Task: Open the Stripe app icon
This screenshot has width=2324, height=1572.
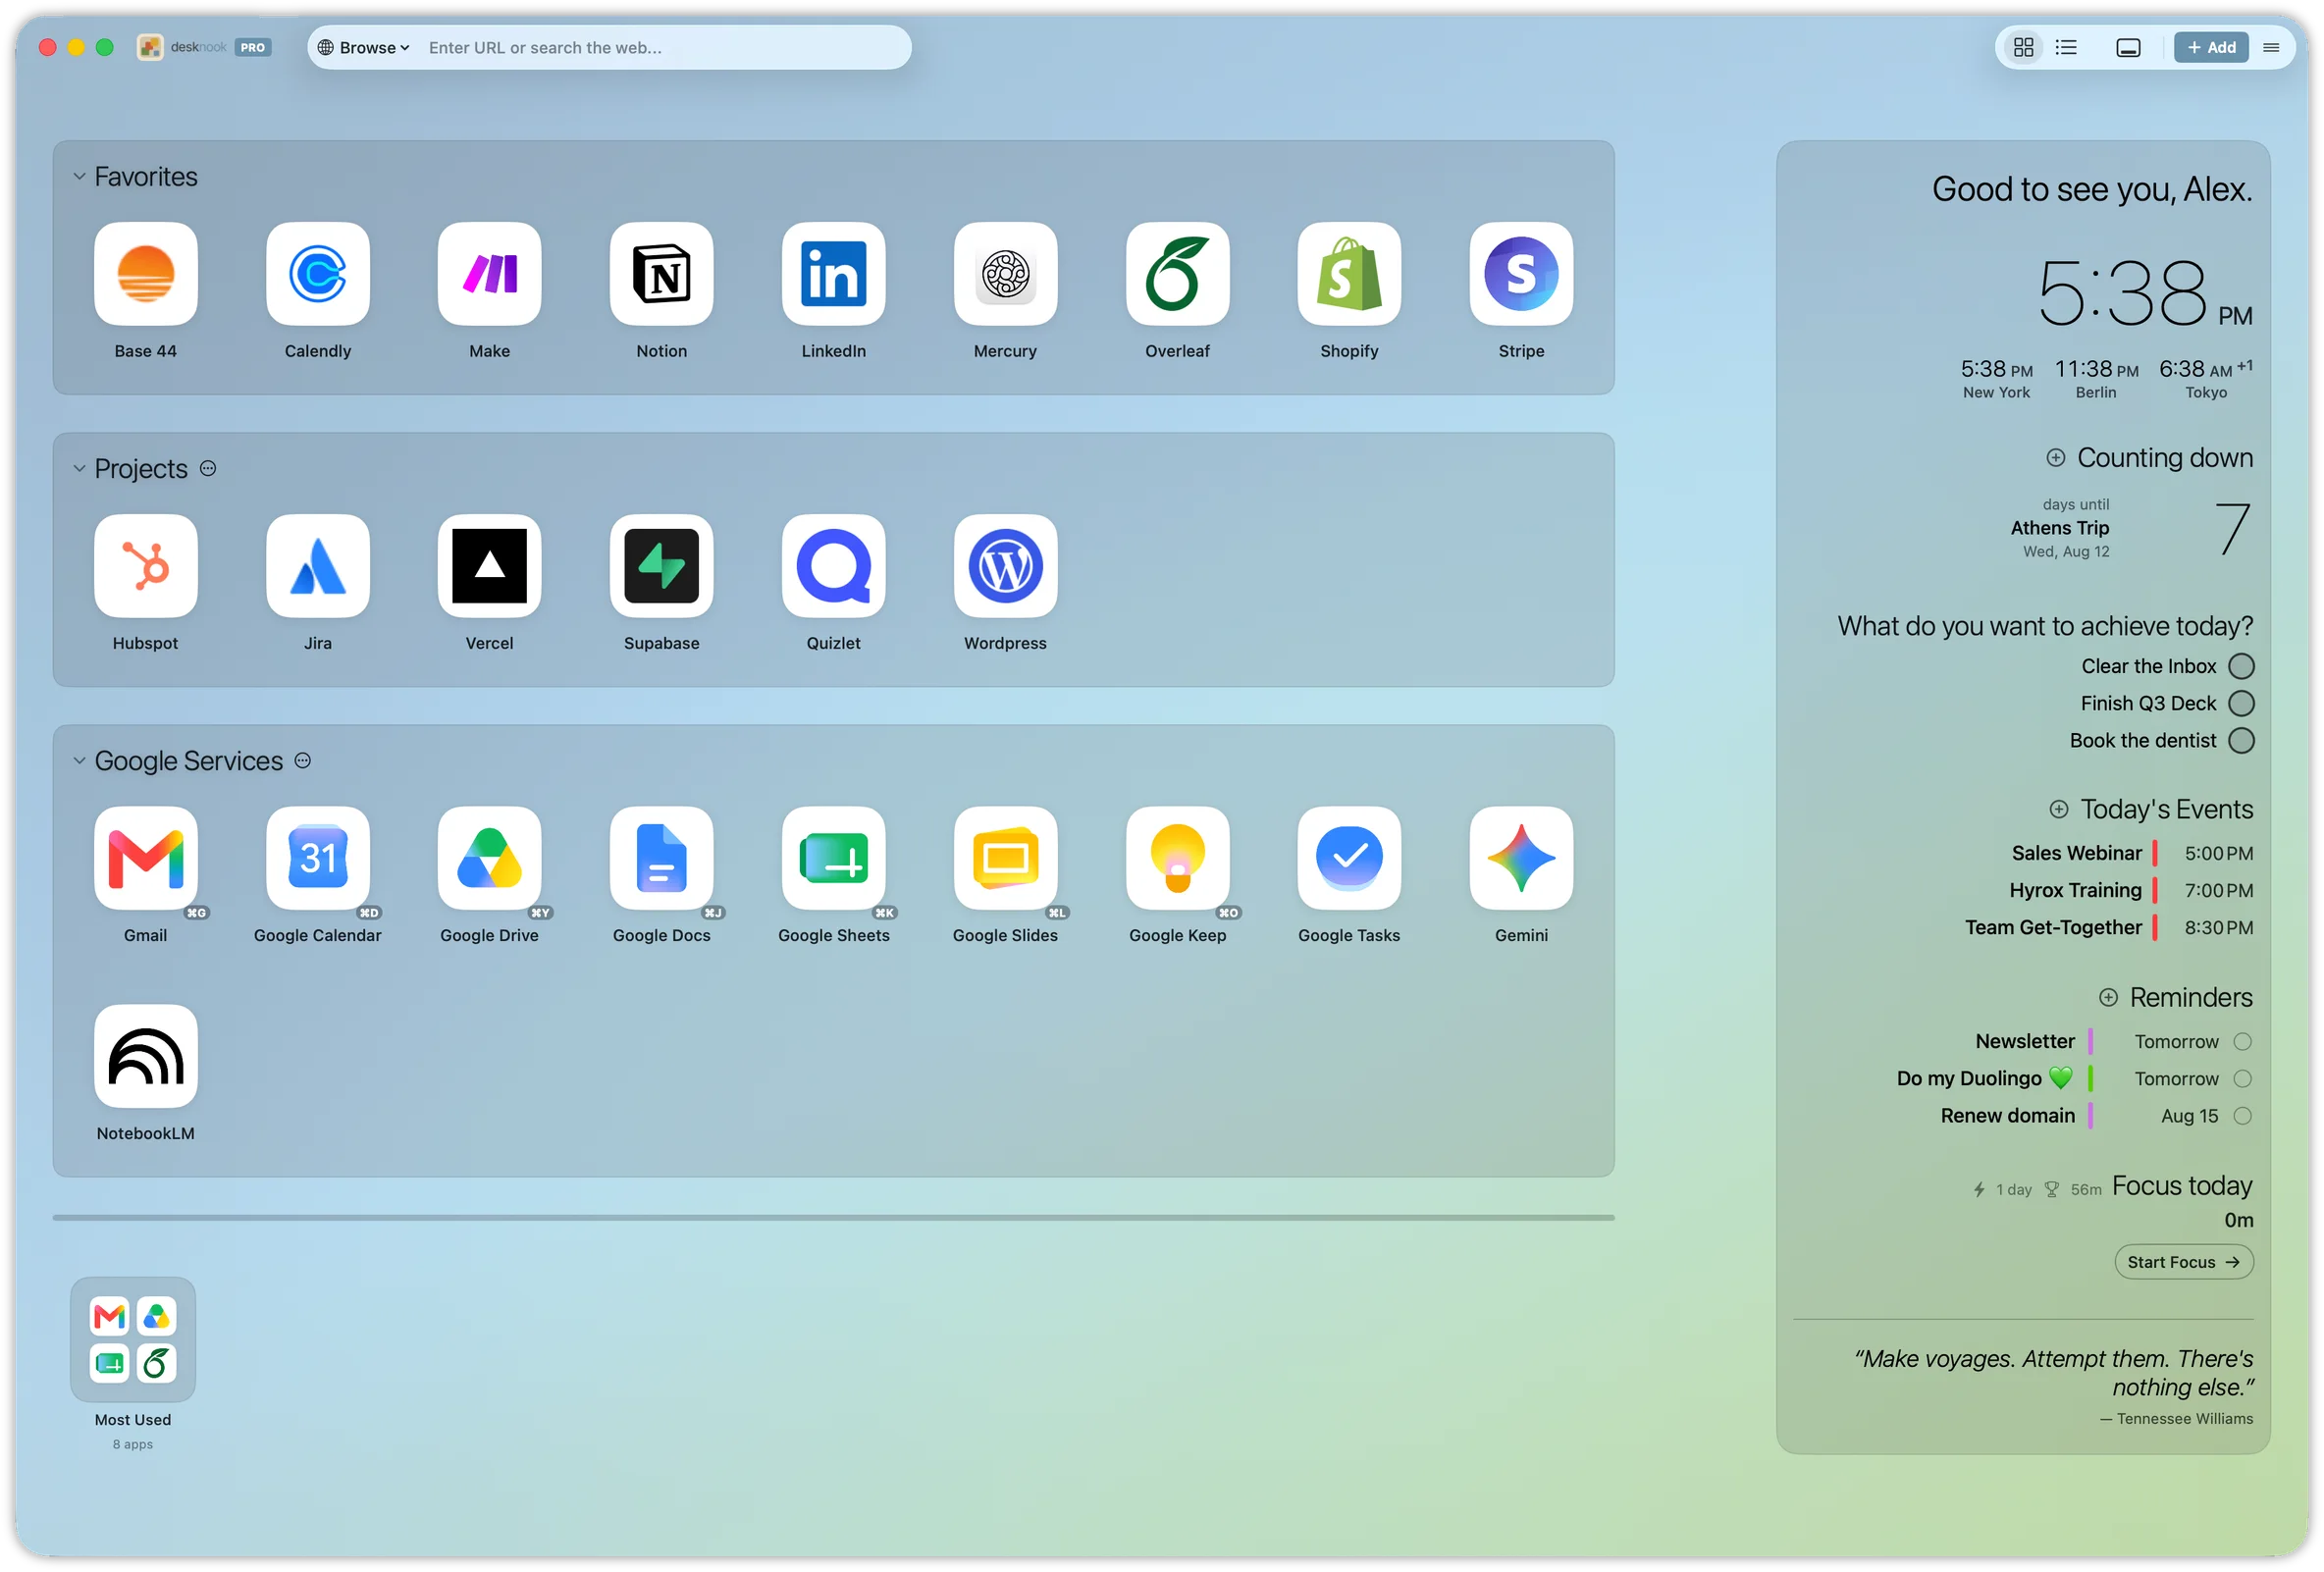Action: (x=1522, y=273)
